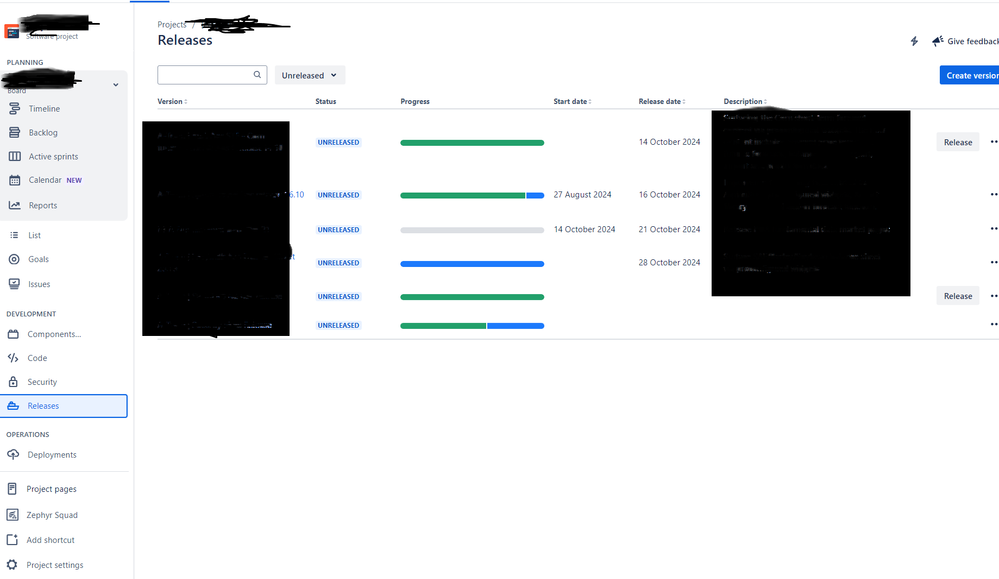Viewport: 999px width, 579px height.
Task: Click the Project settings gear icon
Action: pos(11,565)
